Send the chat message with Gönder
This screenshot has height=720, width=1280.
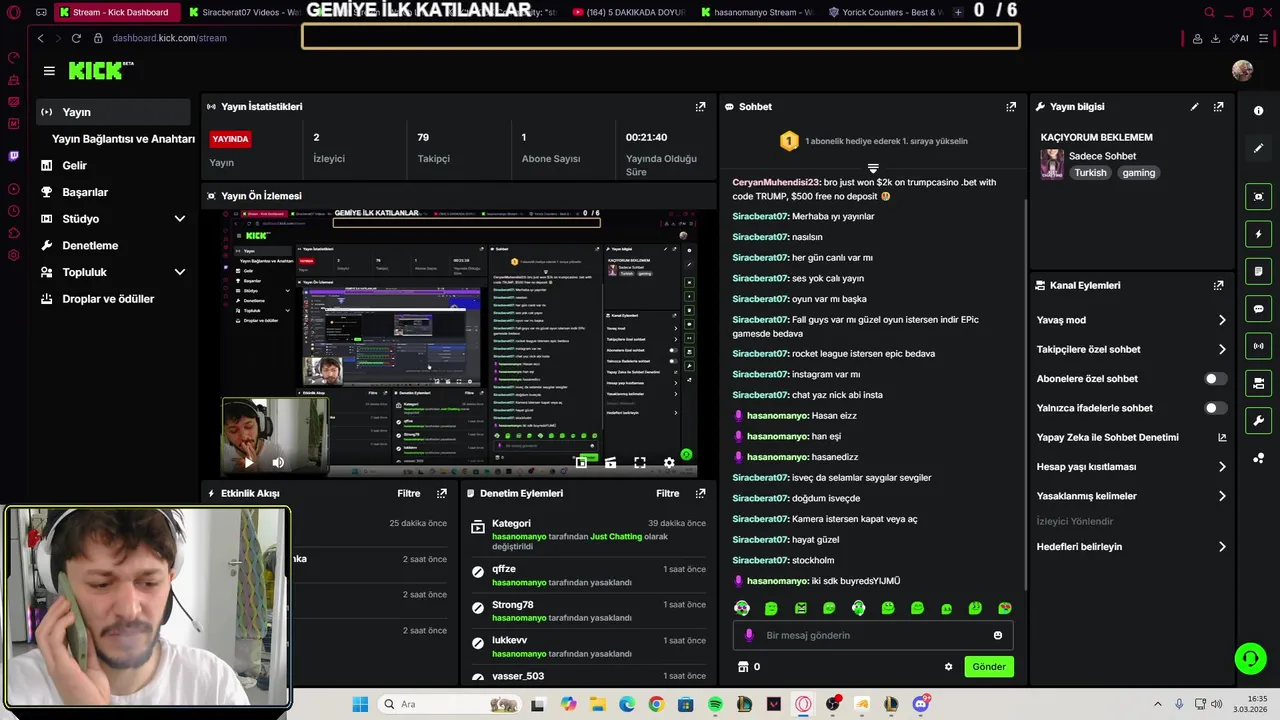(x=989, y=666)
